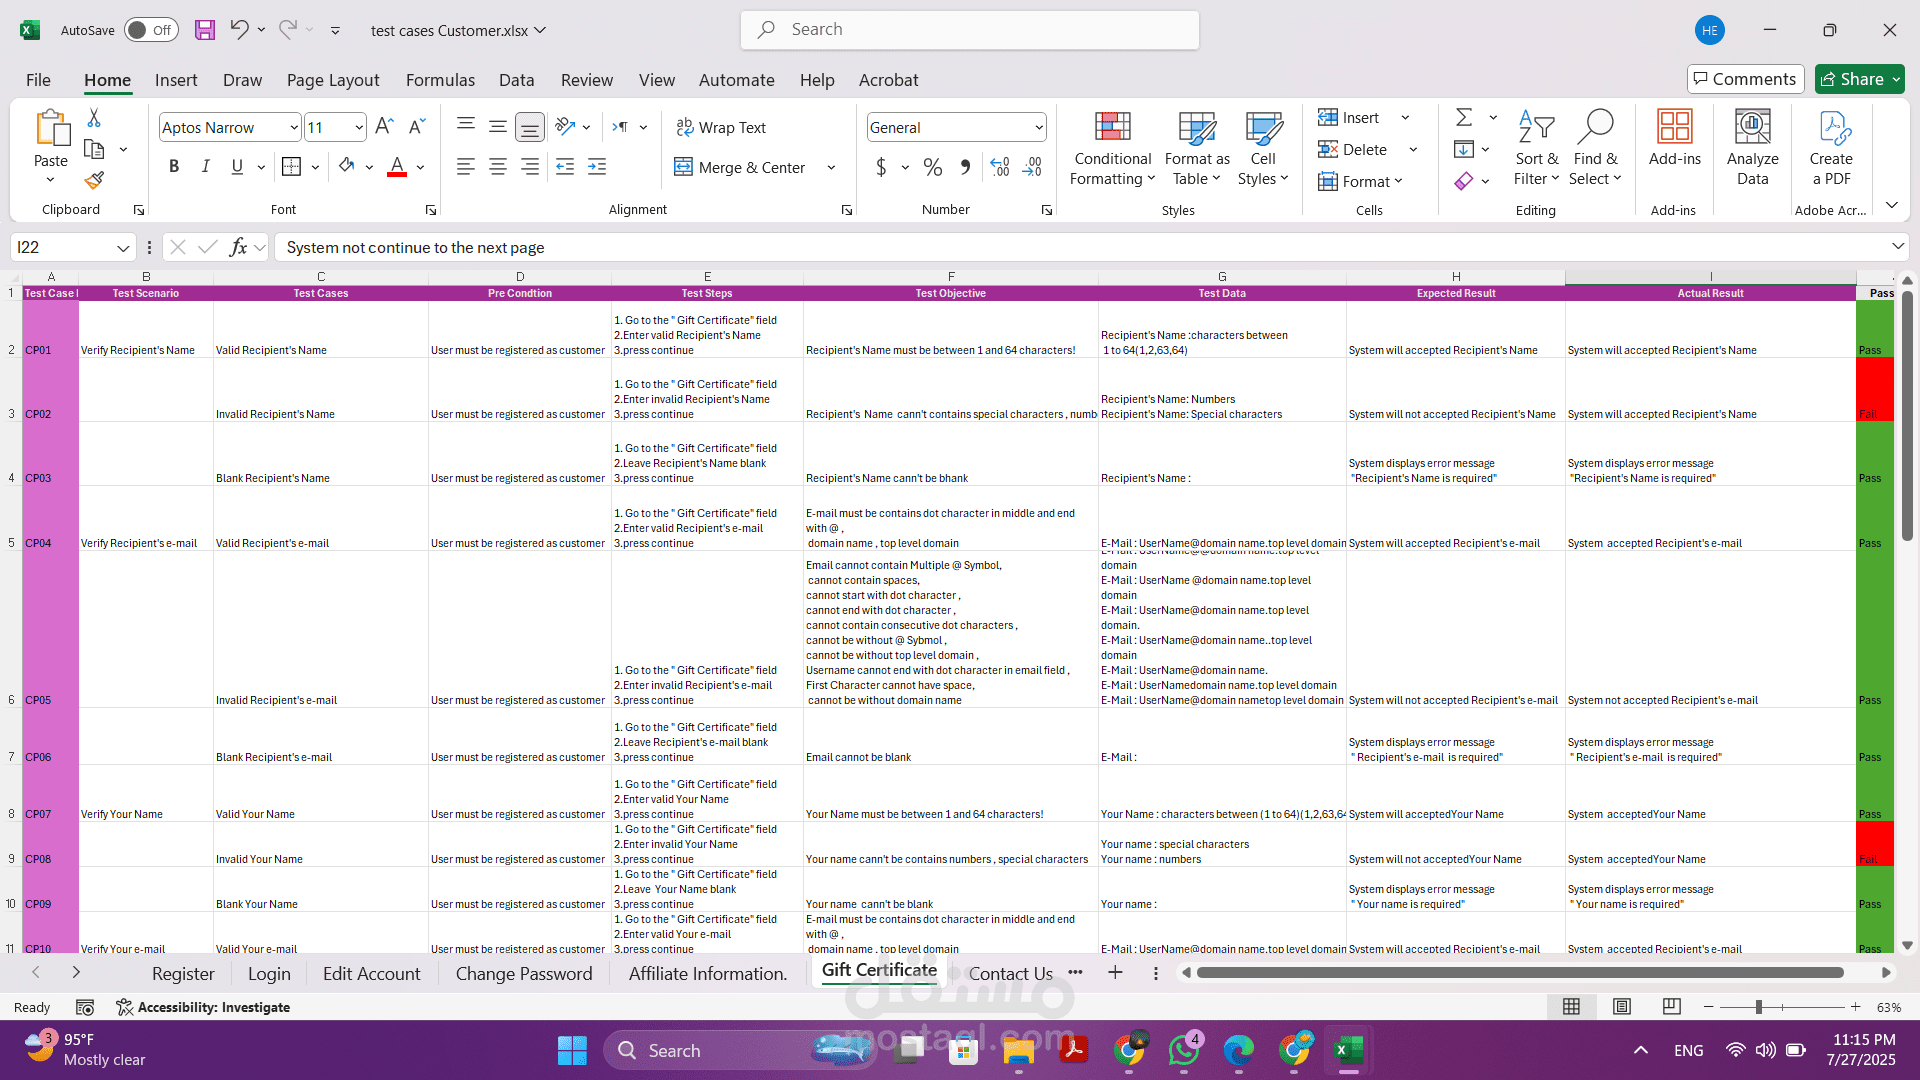Click the Comments button
This screenshot has width=1920, height=1080.
tap(1745, 79)
